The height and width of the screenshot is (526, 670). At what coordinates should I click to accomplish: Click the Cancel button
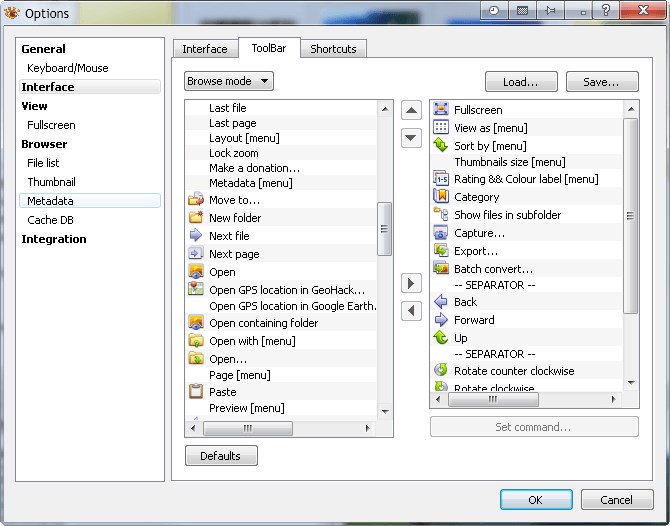(617, 500)
